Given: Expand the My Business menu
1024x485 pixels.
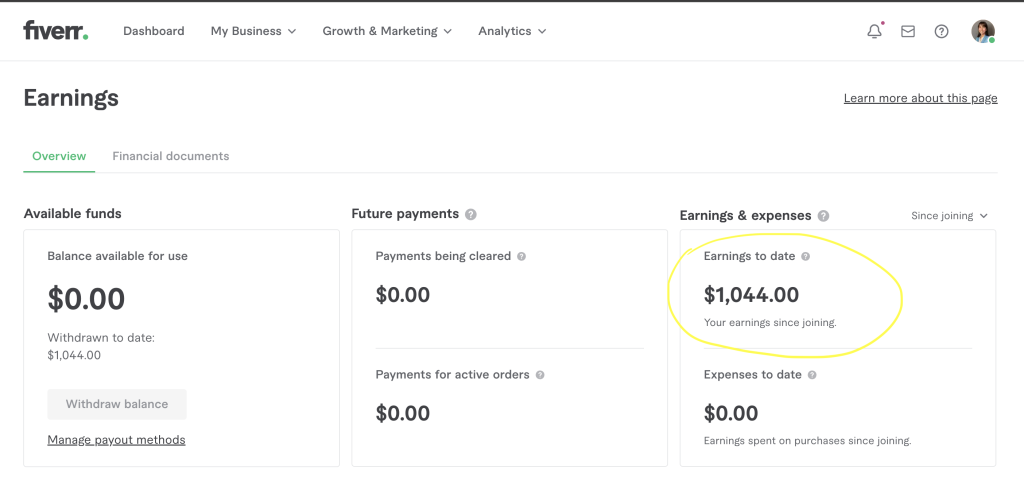Looking at the screenshot, I should (x=253, y=31).
